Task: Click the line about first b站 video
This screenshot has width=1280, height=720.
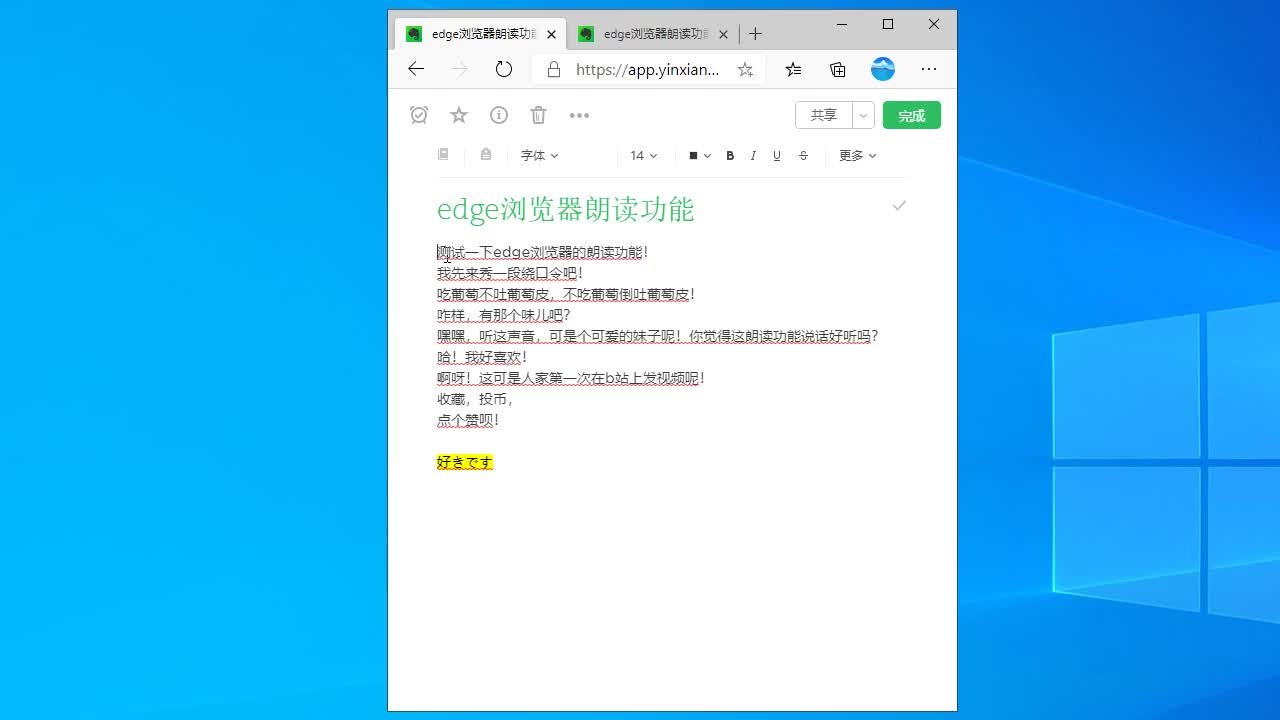Action: (x=571, y=378)
